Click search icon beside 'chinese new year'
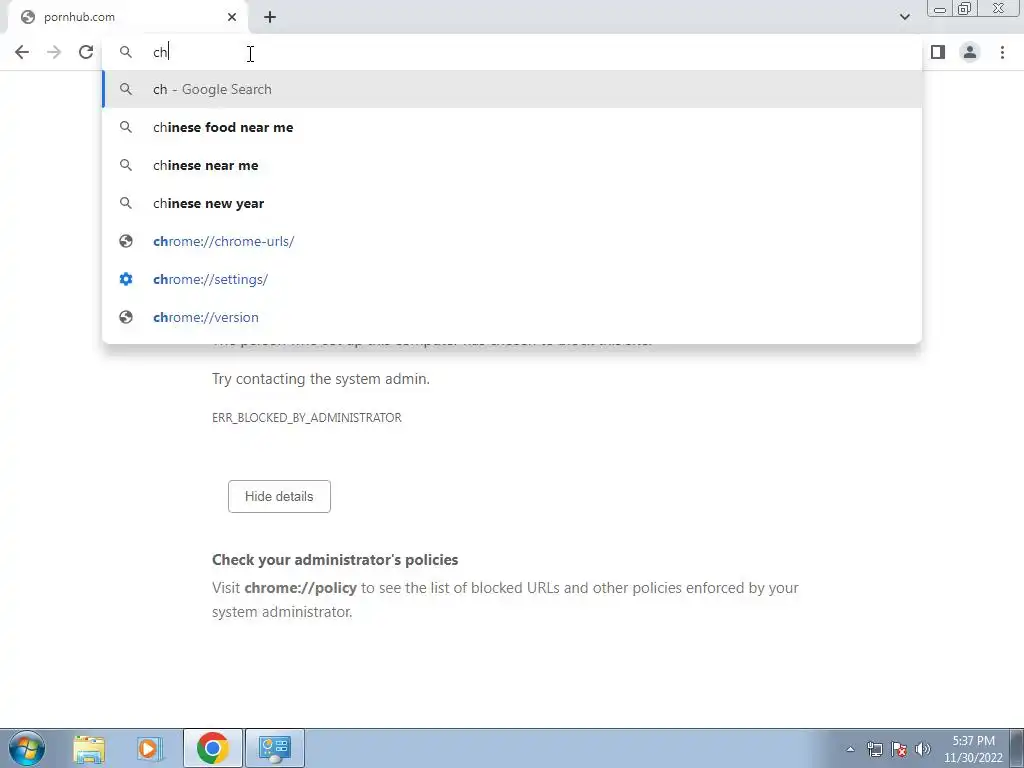The height and width of the screenshot is (768, 1024). (126, 203)
